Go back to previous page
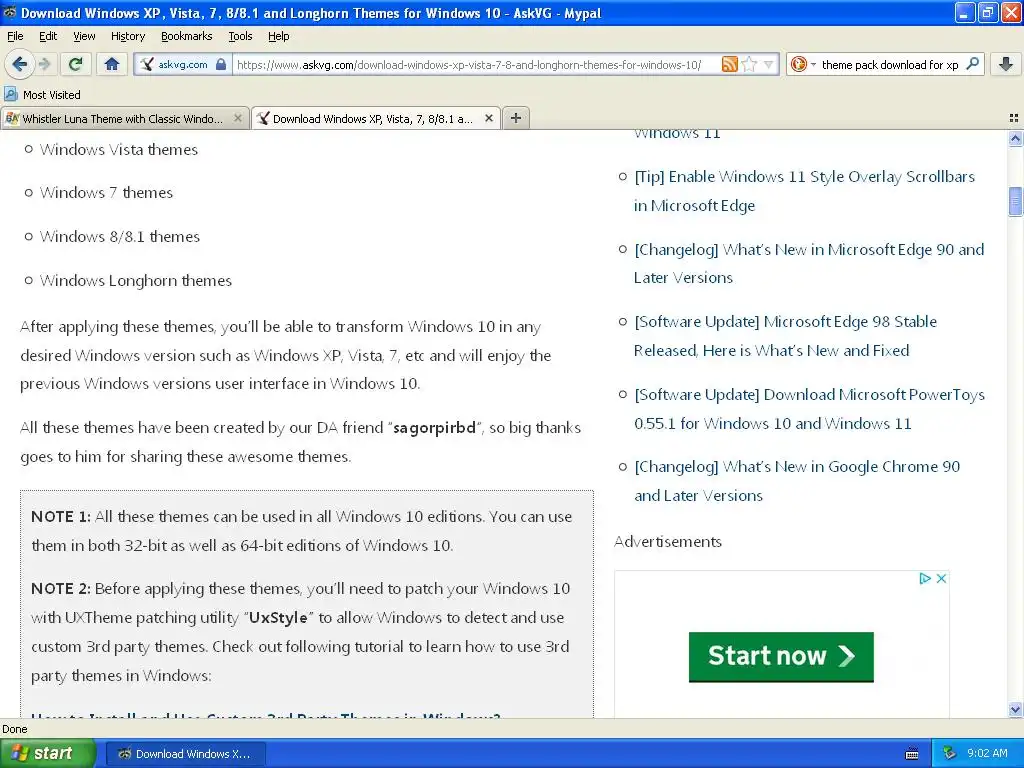This screenshot has width=1024, height=768. [20, 64]
